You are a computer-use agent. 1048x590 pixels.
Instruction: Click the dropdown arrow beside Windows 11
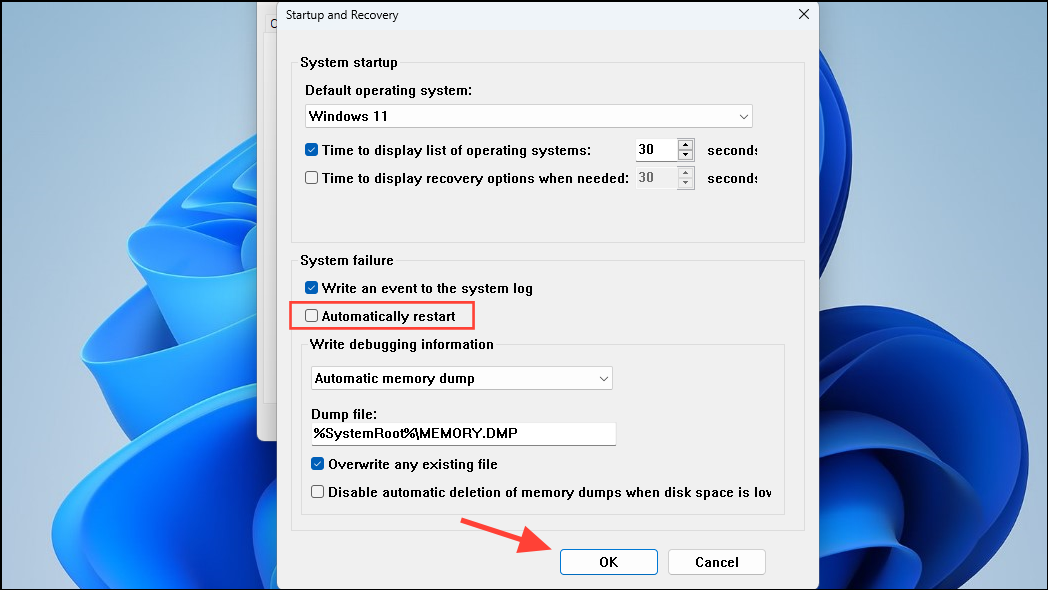743,116
